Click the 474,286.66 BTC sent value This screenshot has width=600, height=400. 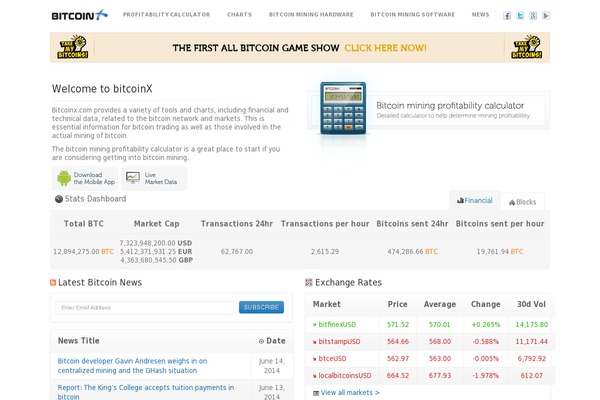click(412, 251)
